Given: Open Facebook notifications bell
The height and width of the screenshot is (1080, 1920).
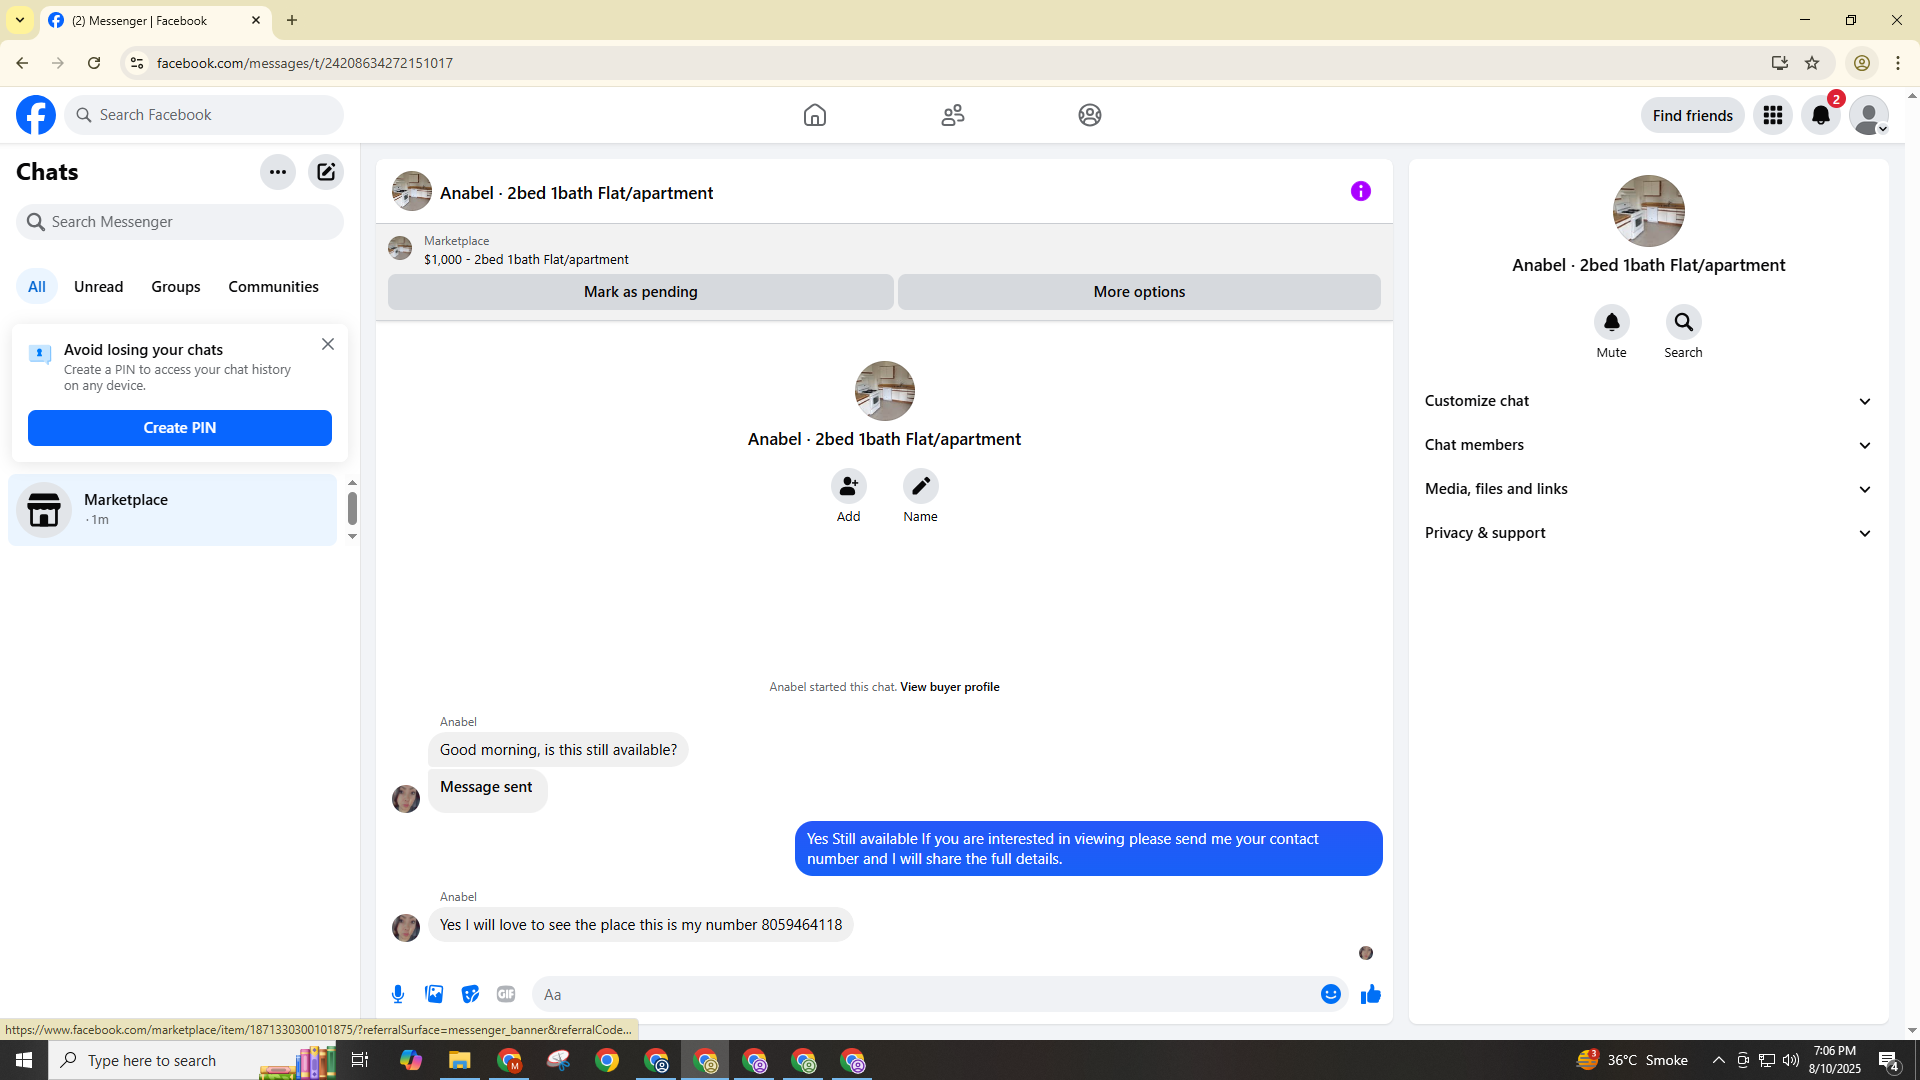Looking at the screenshot, I should click(1820, 115).
